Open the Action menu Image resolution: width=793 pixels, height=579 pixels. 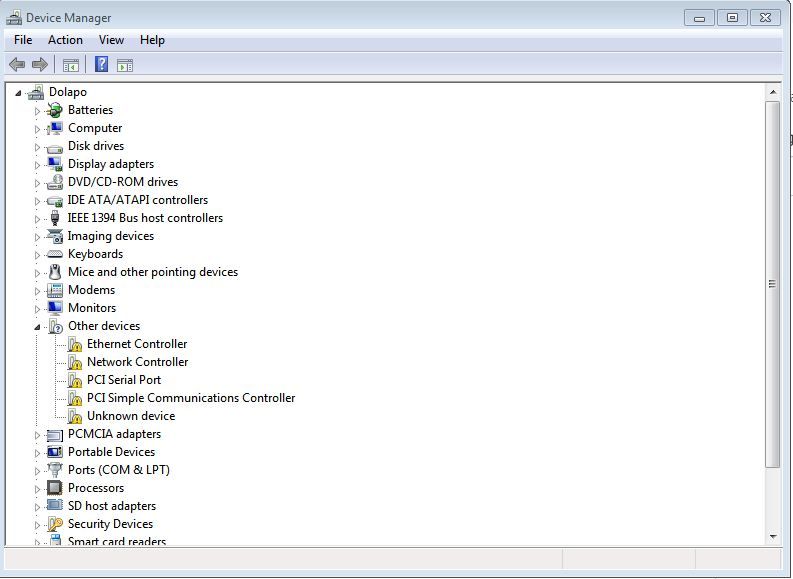[x=65, y=40]
